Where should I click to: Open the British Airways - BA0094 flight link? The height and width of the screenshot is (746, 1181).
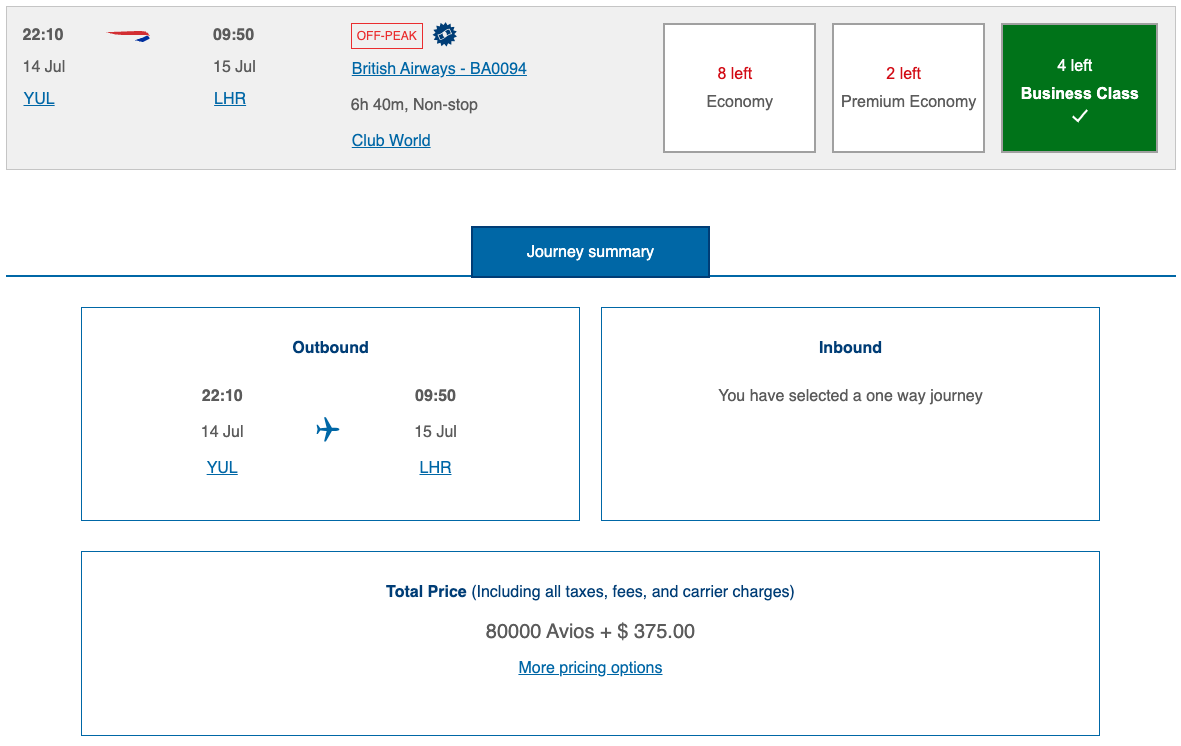pyautogui.click(x=439, y=68)
